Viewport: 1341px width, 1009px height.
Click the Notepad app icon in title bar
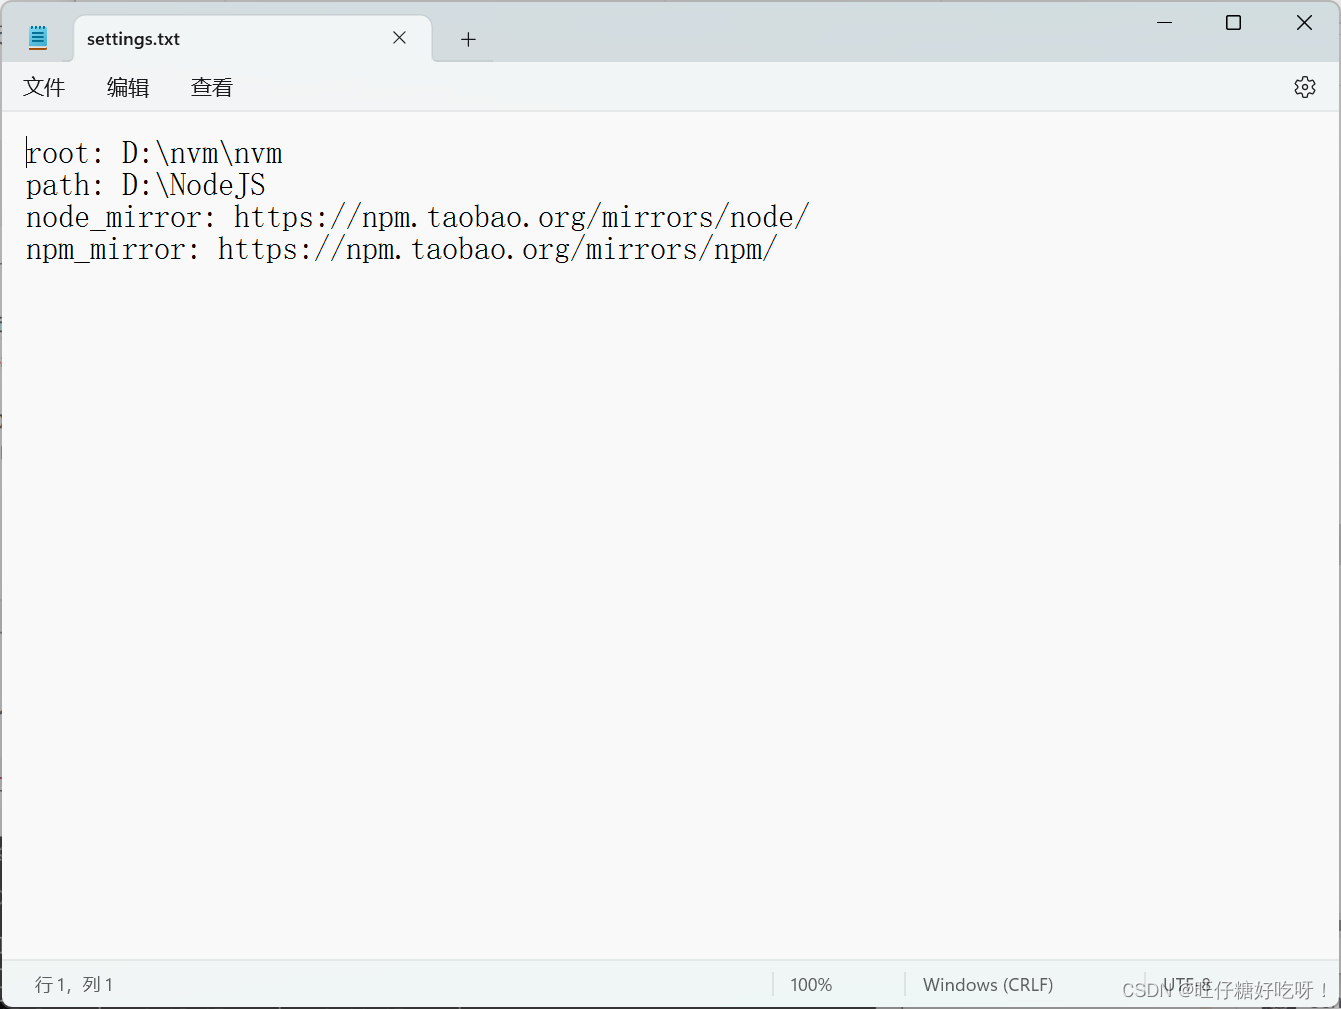[x=38, y=38]
